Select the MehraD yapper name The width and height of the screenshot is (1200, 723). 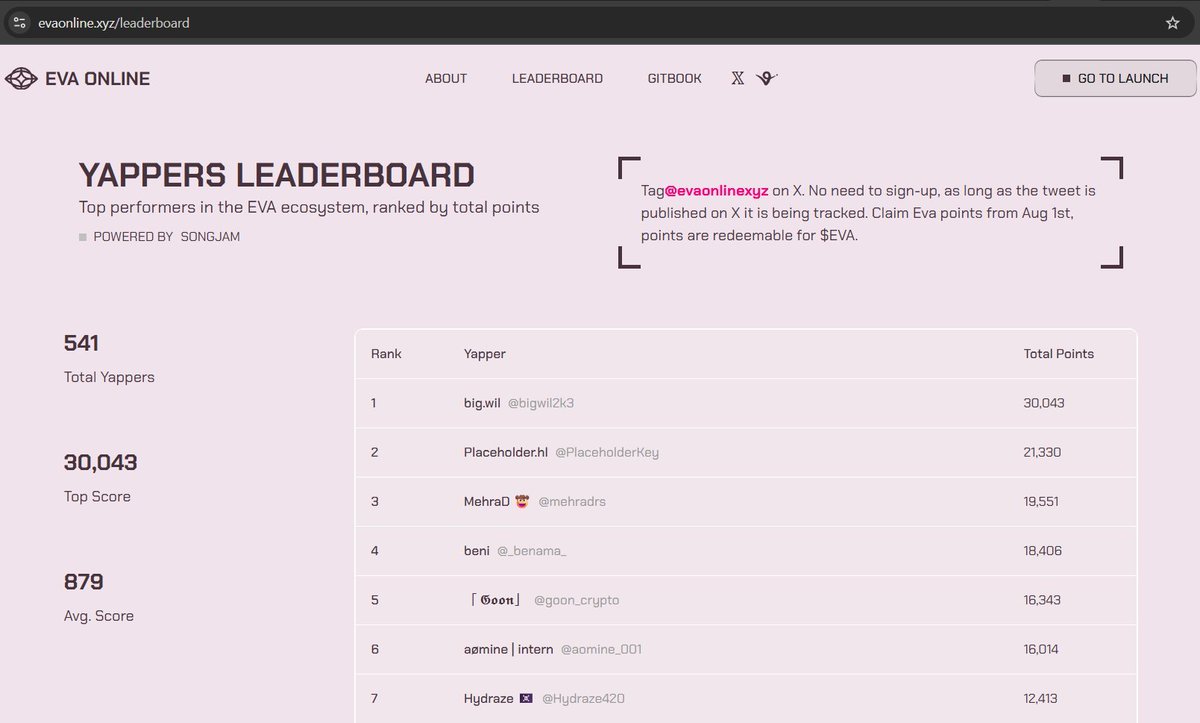pos(488,501)
